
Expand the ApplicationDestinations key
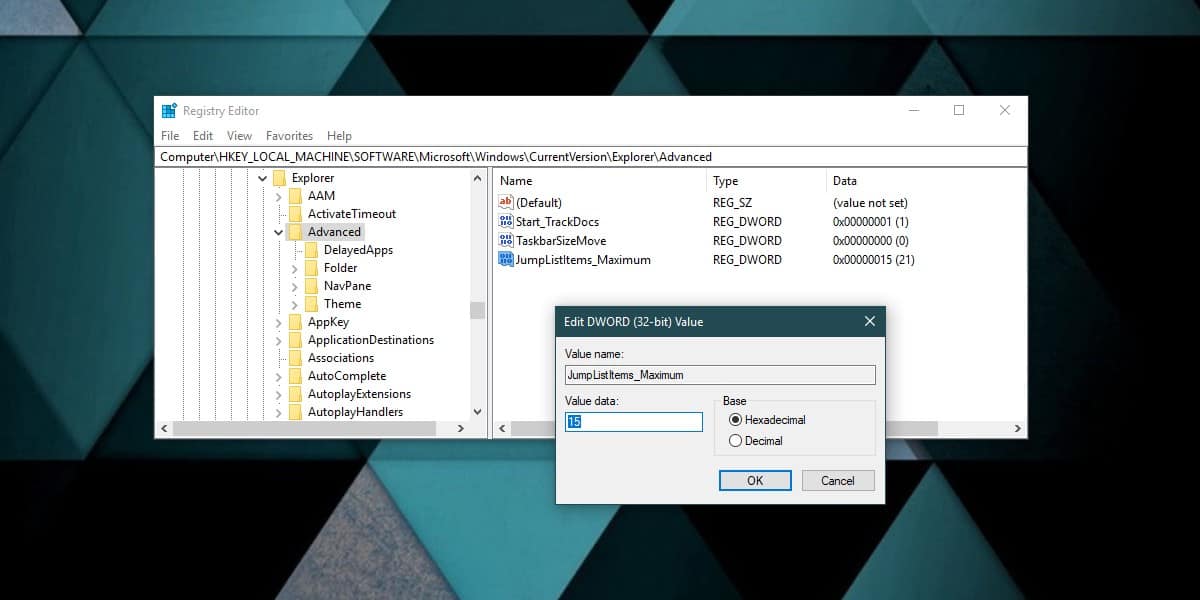[279, 340]
